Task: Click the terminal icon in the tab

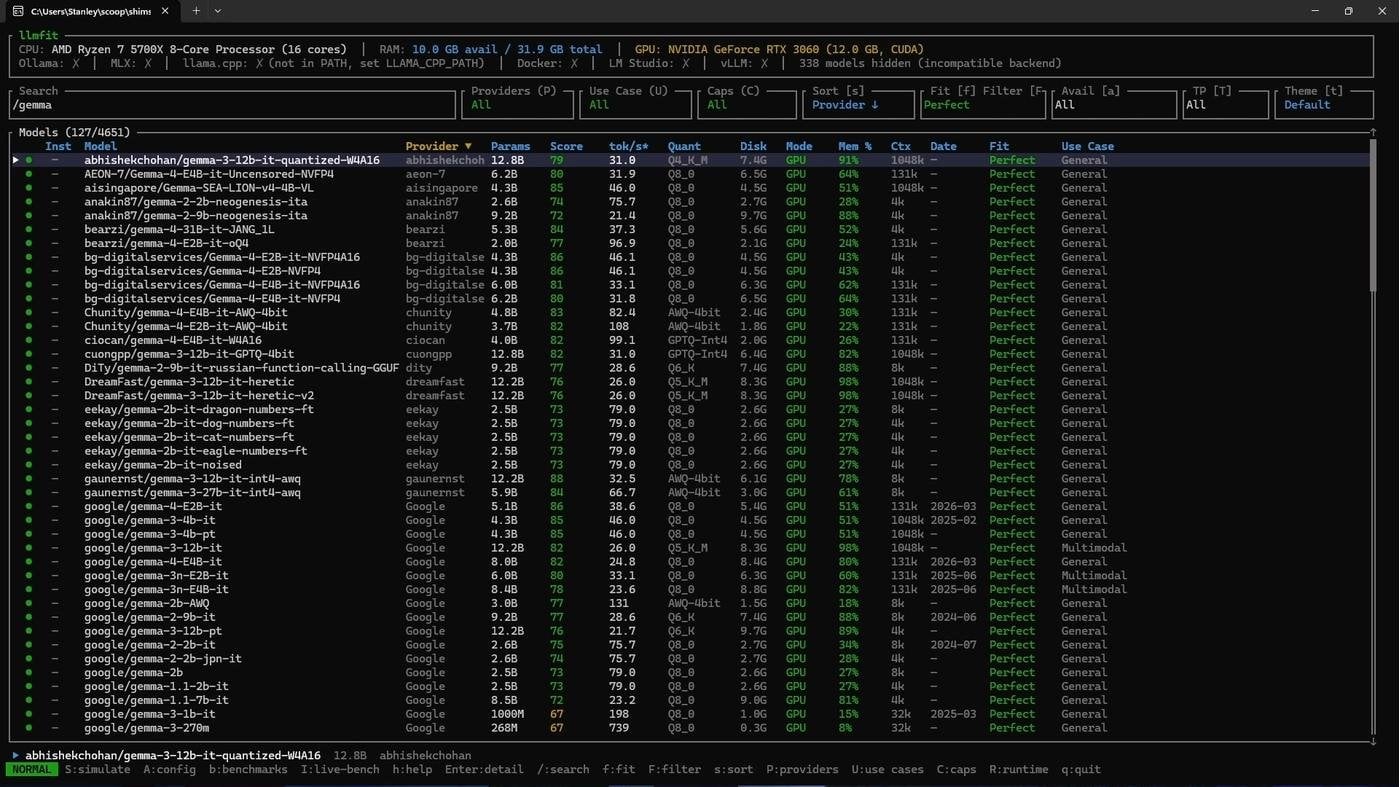Action: (x=18, y=11)
